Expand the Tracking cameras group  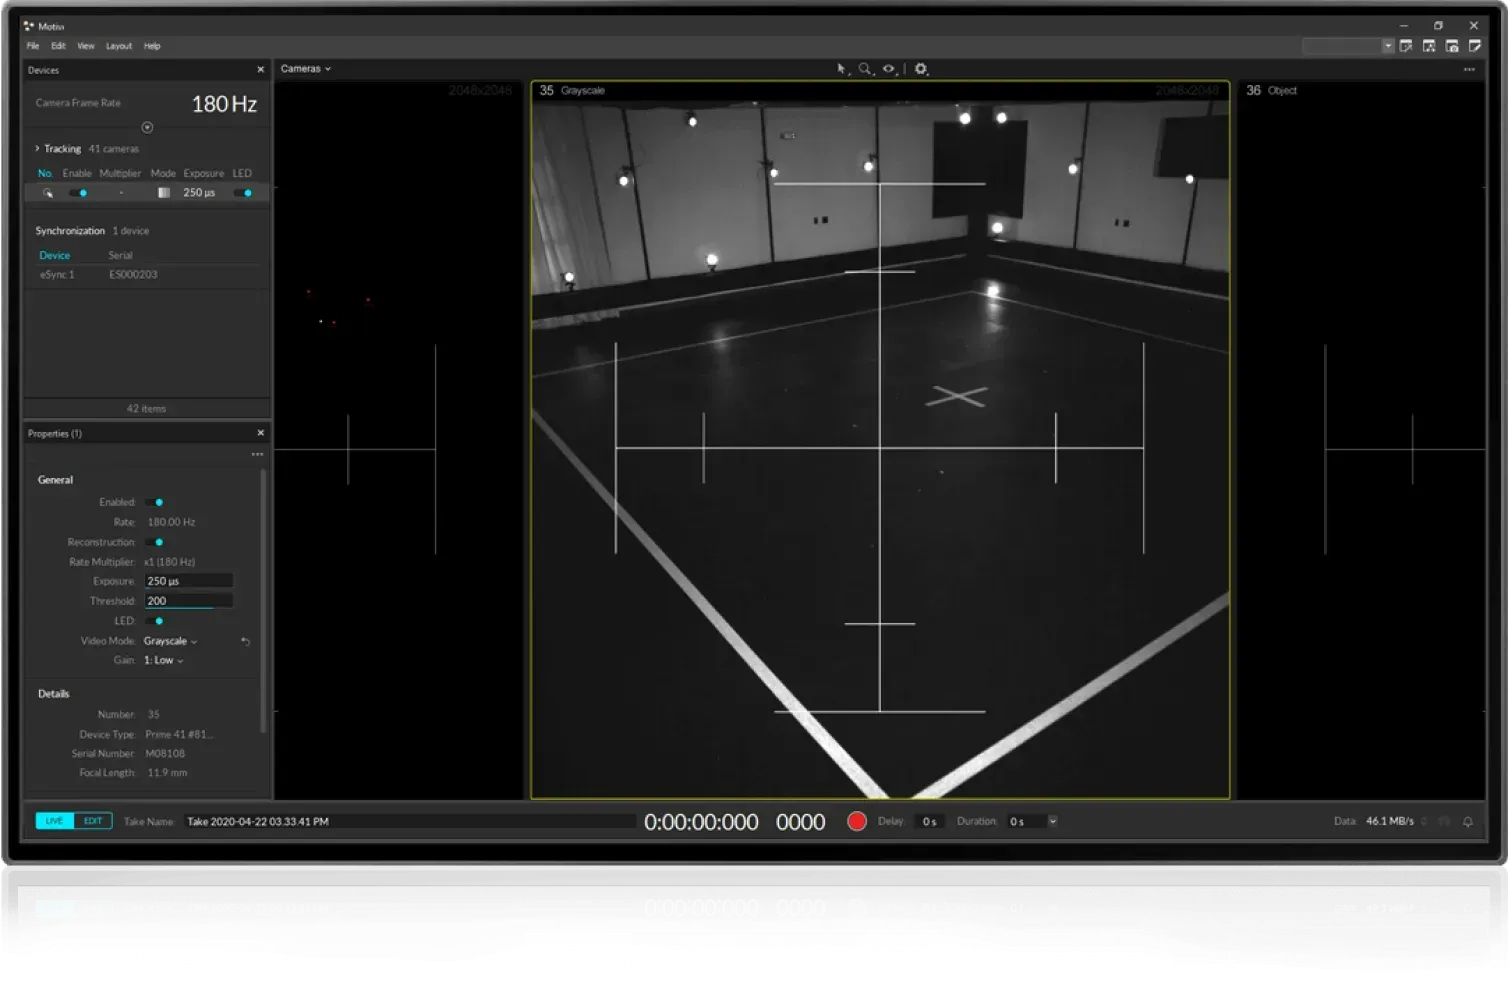coord(38,149)
